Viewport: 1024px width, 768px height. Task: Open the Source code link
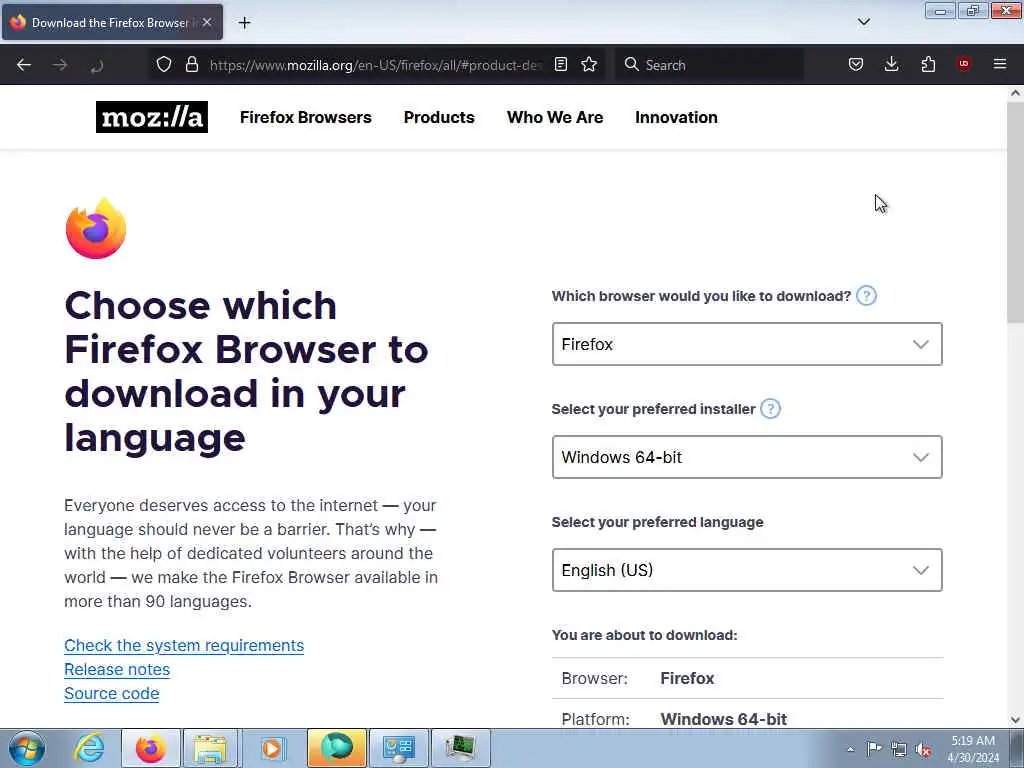tap(112, 694)
